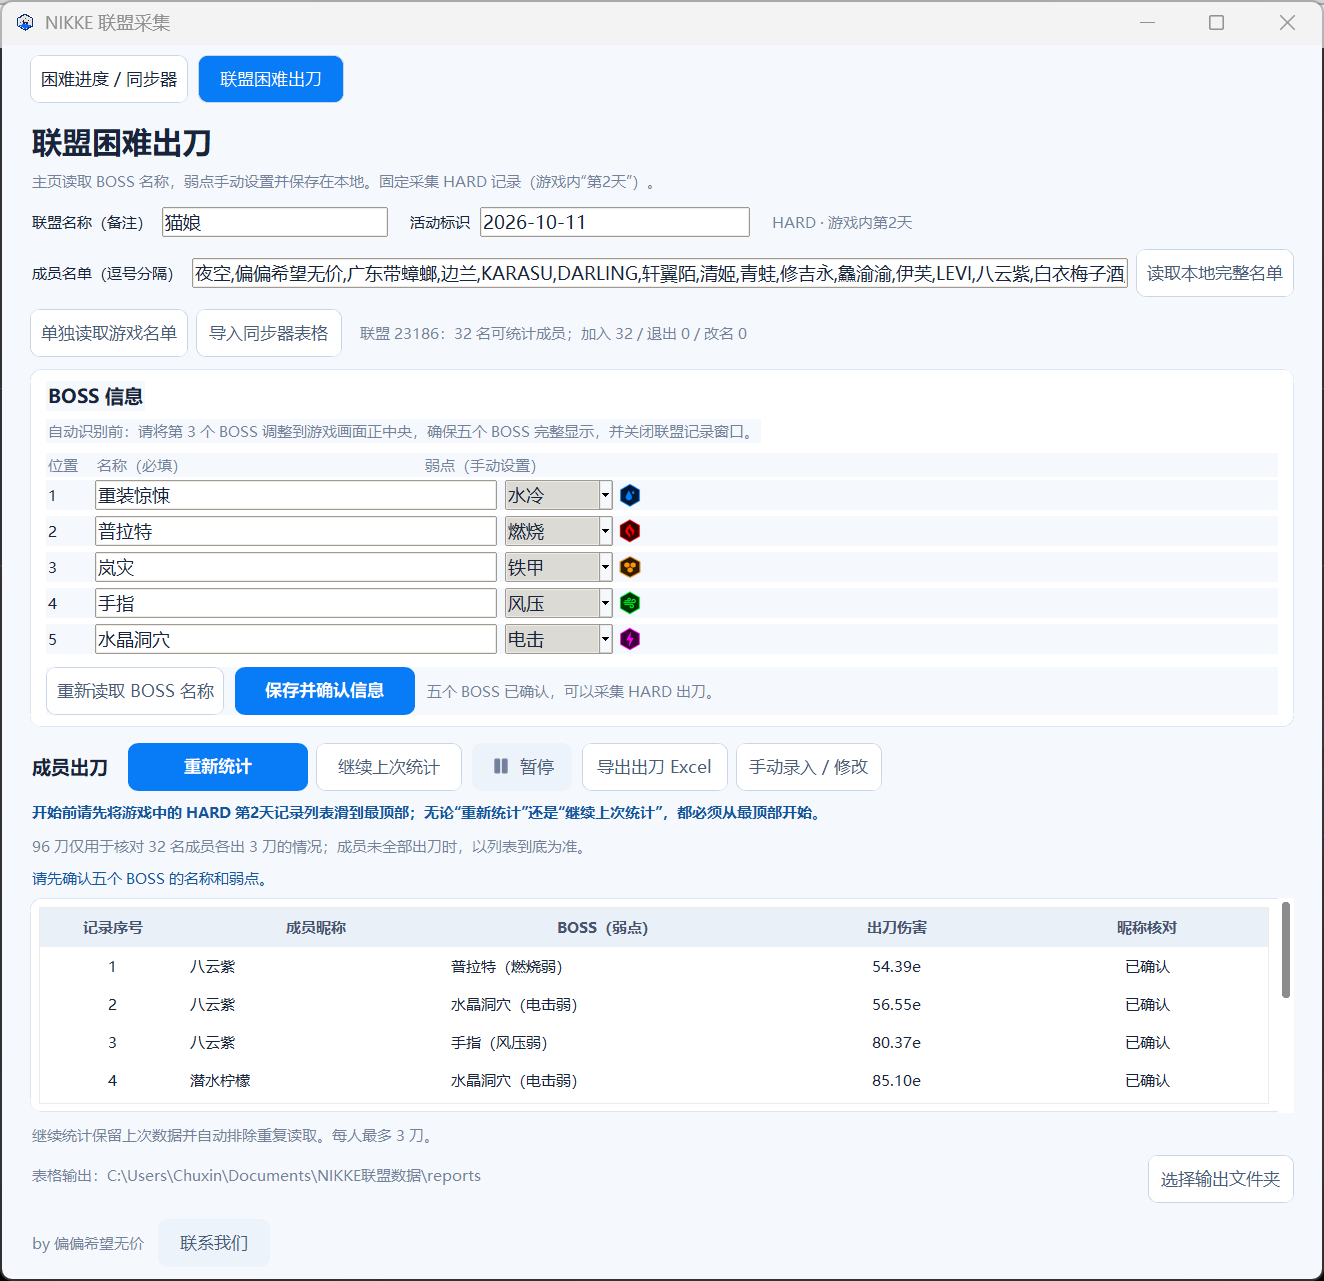Select the damage value 54.39e
1324x1281 pixels.
[x=896, y=967]
